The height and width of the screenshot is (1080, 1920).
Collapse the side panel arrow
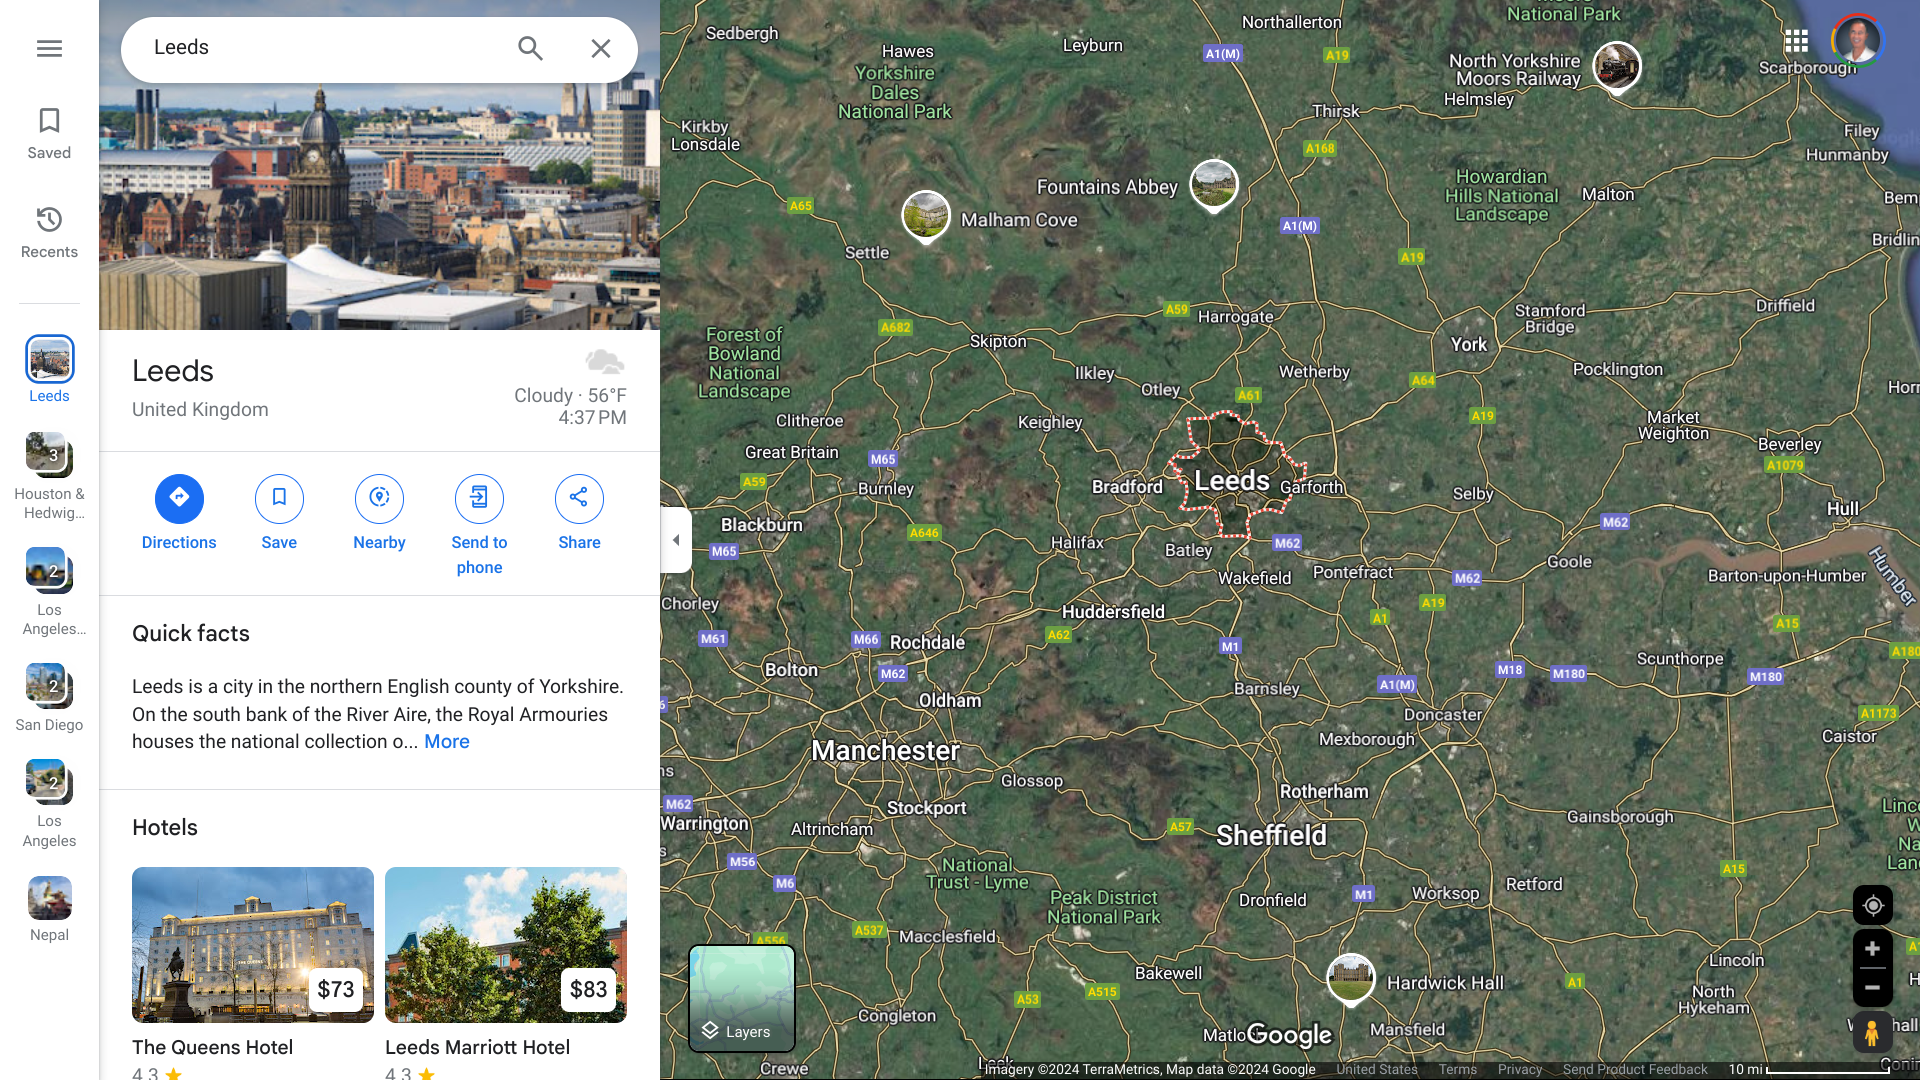[676, 540]
